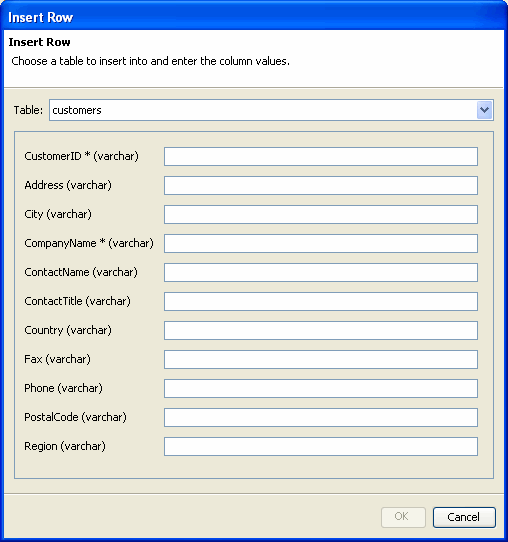Click the 'Choose a table to insert into' description
This screenshot has height=542, width=508.
(x=151, y=61)
